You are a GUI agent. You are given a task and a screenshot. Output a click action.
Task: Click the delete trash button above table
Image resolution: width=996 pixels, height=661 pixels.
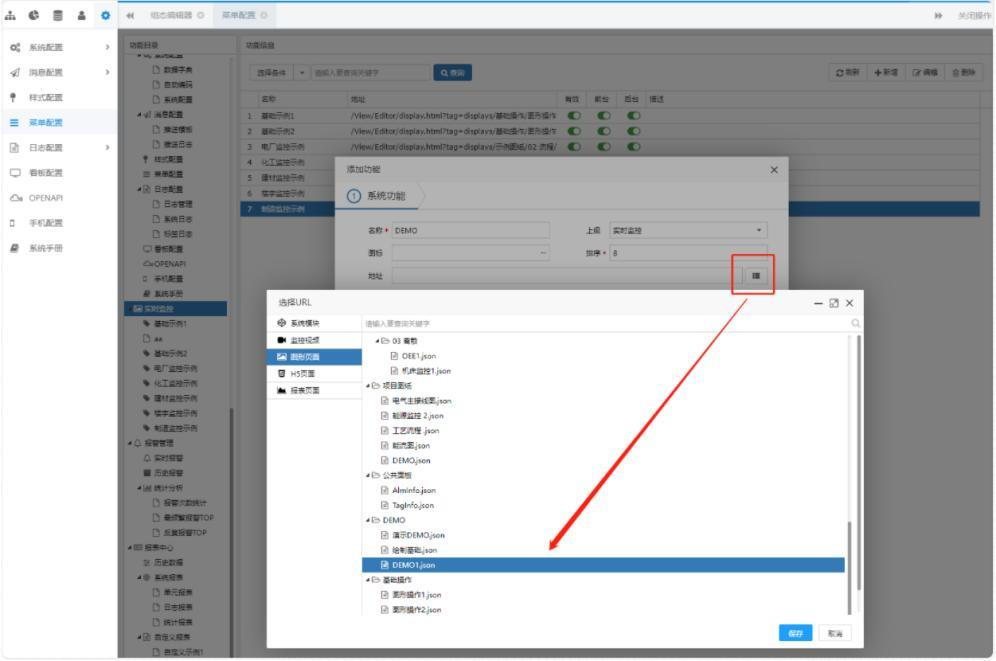(x=964, y=72)
